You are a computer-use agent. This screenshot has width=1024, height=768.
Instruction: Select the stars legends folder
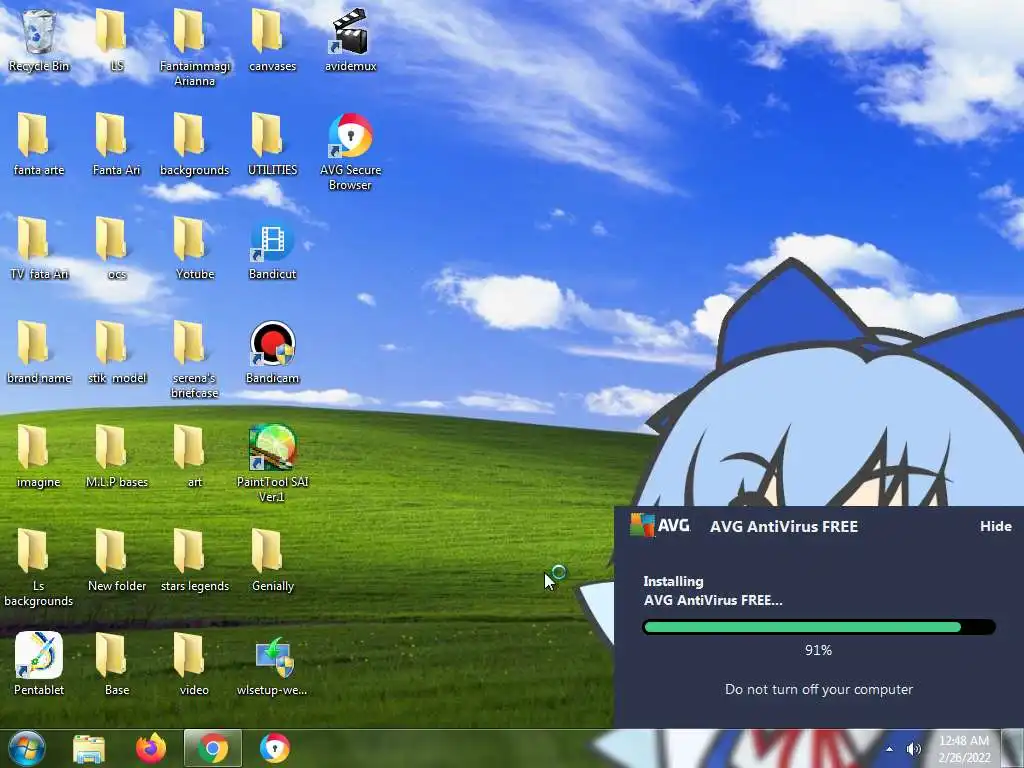(195, 560)
